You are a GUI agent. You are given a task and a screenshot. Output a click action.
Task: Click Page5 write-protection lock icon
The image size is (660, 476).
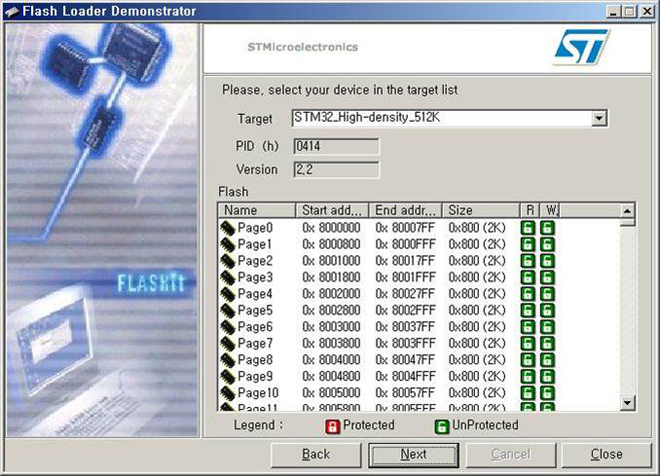pyautogui.click(x=547, y=310)
